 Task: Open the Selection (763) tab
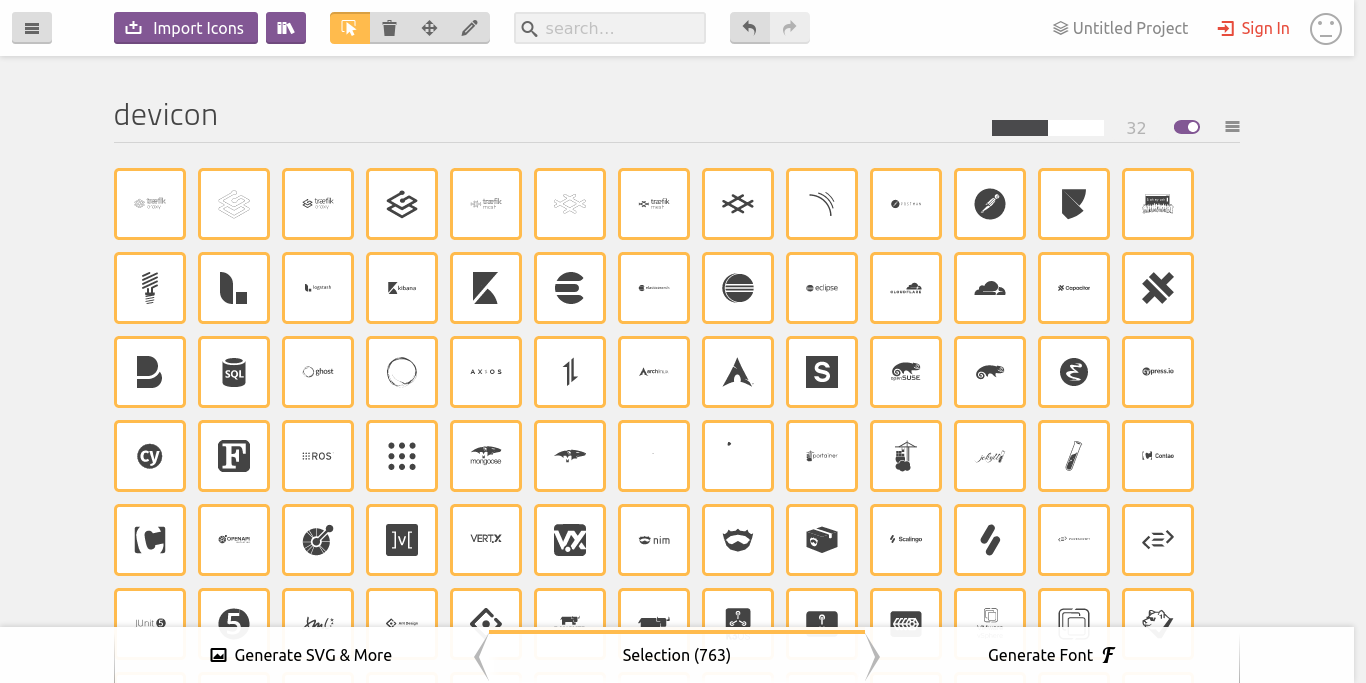(x=677, y=655)
